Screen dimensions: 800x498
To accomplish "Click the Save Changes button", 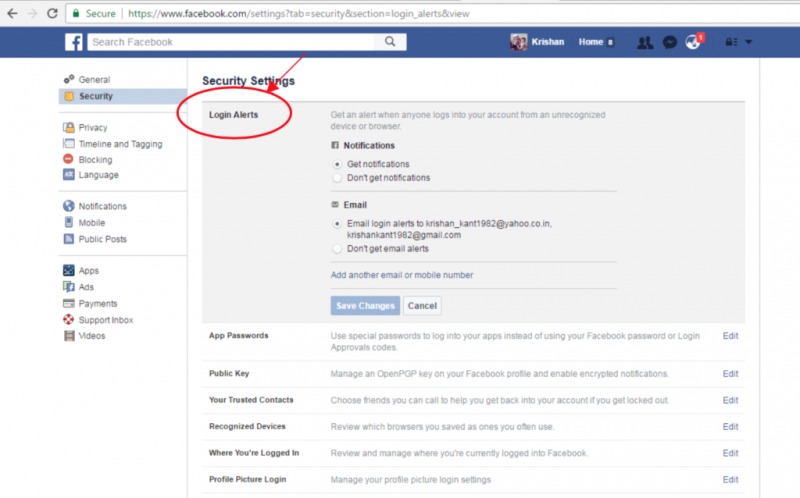I will (x=365, y=306).
